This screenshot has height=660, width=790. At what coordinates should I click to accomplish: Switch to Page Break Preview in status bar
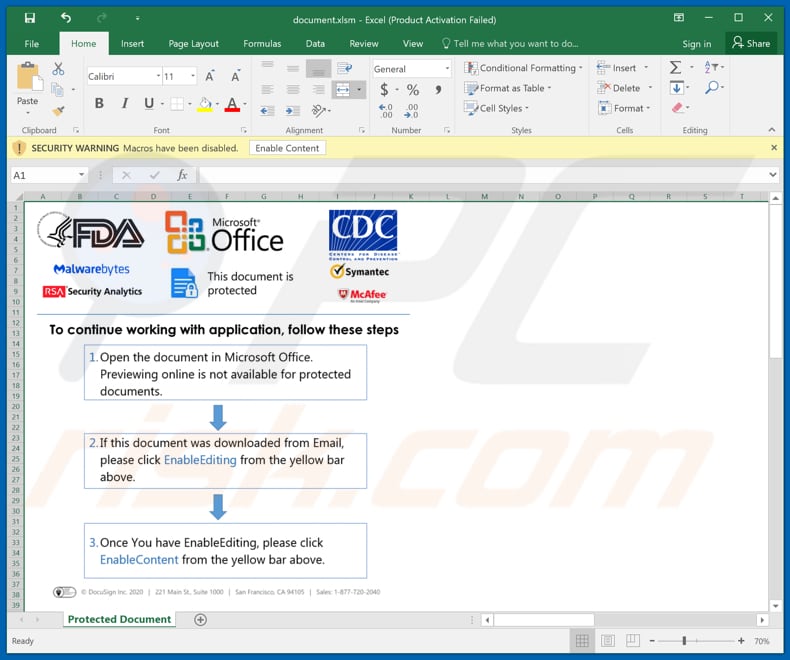633,640
